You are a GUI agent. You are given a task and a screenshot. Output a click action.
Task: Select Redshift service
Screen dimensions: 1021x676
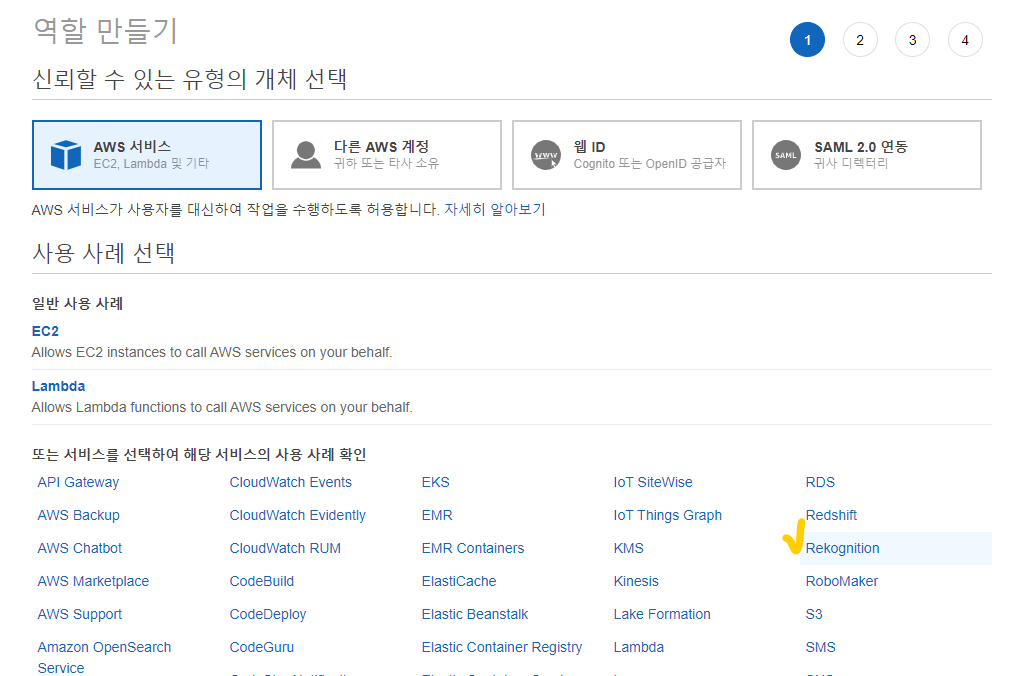coord(832,515)
